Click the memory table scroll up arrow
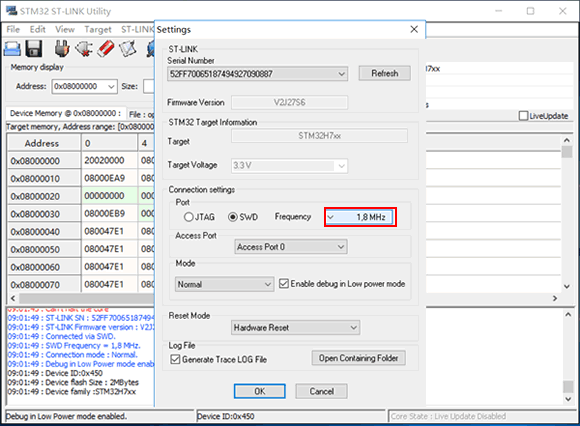The width and height of the screenshot is (580, 426). pos(567,140)
